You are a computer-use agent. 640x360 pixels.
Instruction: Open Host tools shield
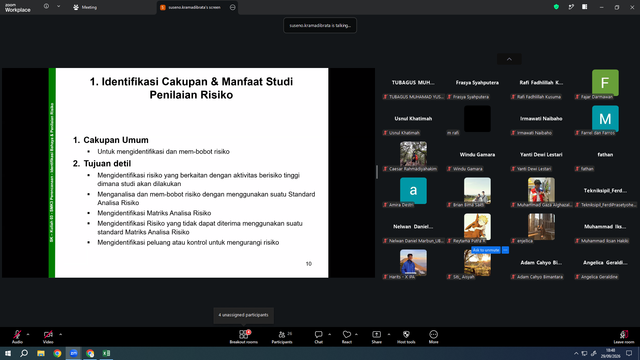(x=406, y=337)
